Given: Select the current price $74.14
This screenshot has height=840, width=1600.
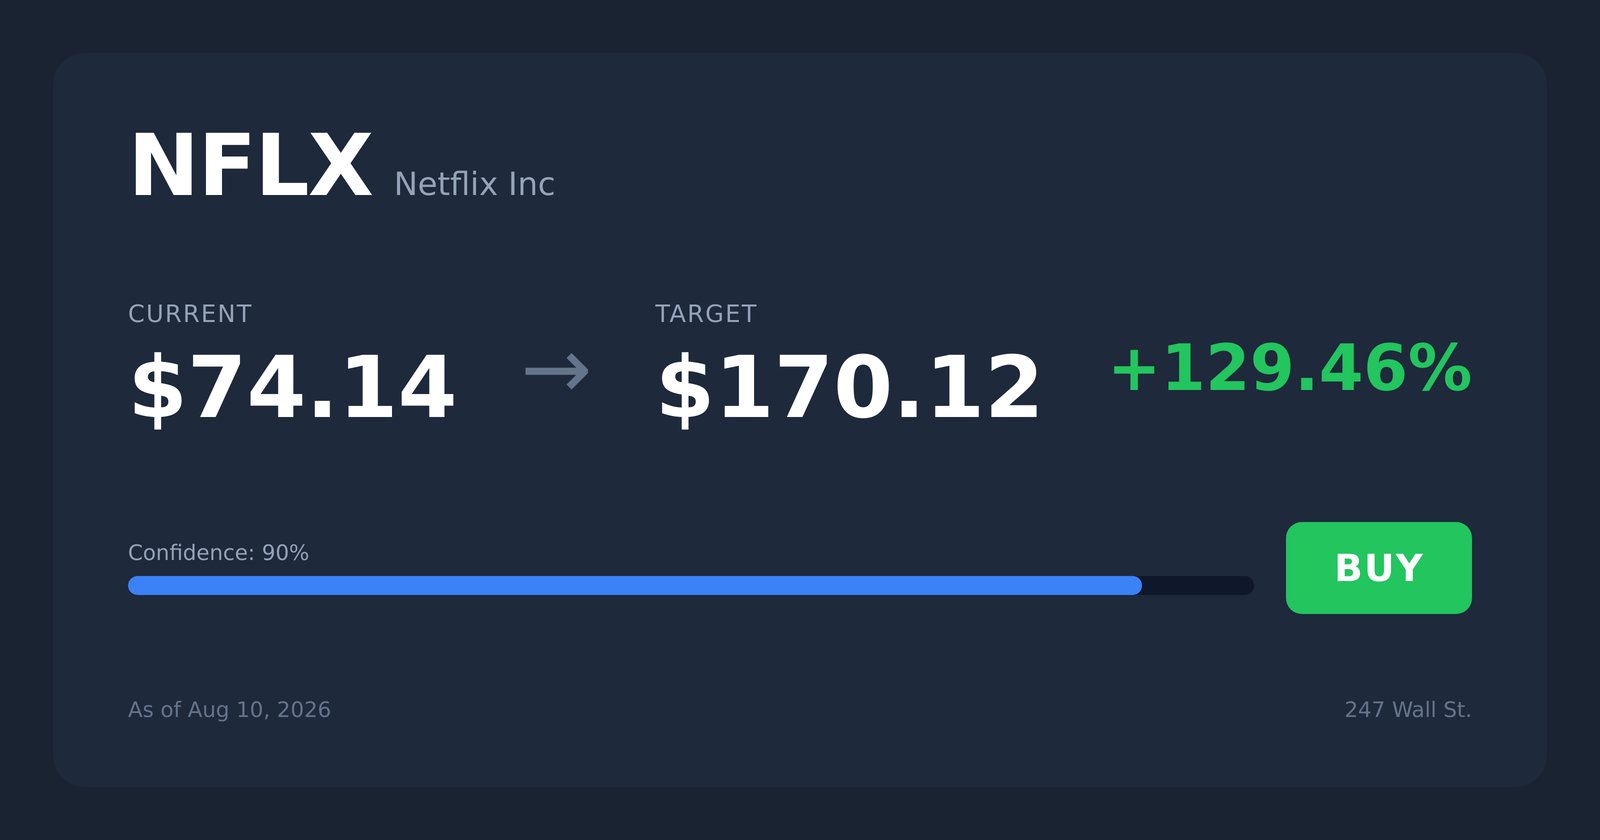Looking at the screenshot, I should click(x=292, y=389).
